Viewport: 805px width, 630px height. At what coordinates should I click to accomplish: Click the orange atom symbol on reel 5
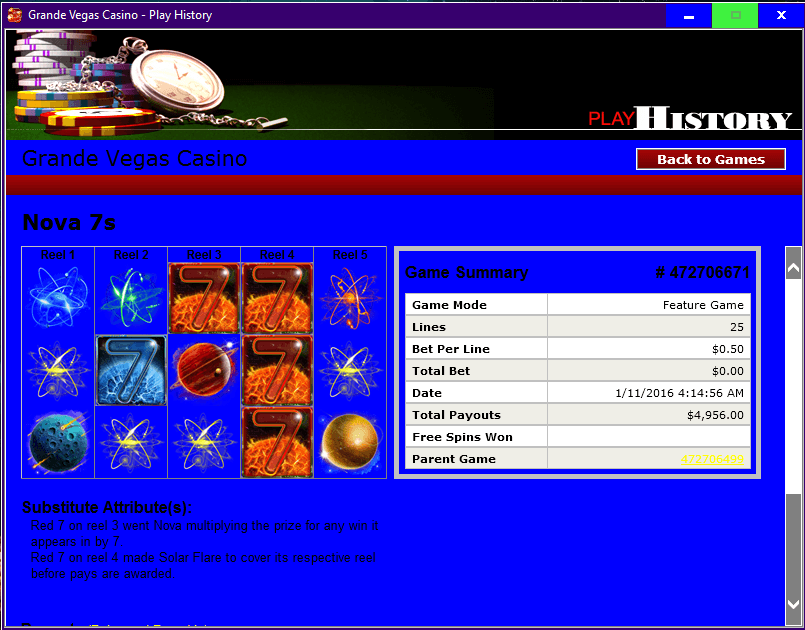pos(350,299)
